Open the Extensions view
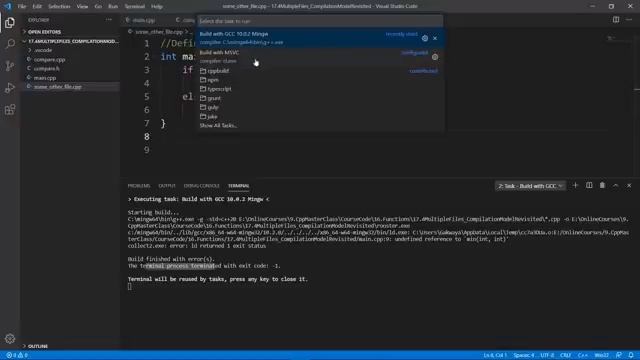Image resolution: width=640 pixels, height=360 pixels. tap(10, 109)
